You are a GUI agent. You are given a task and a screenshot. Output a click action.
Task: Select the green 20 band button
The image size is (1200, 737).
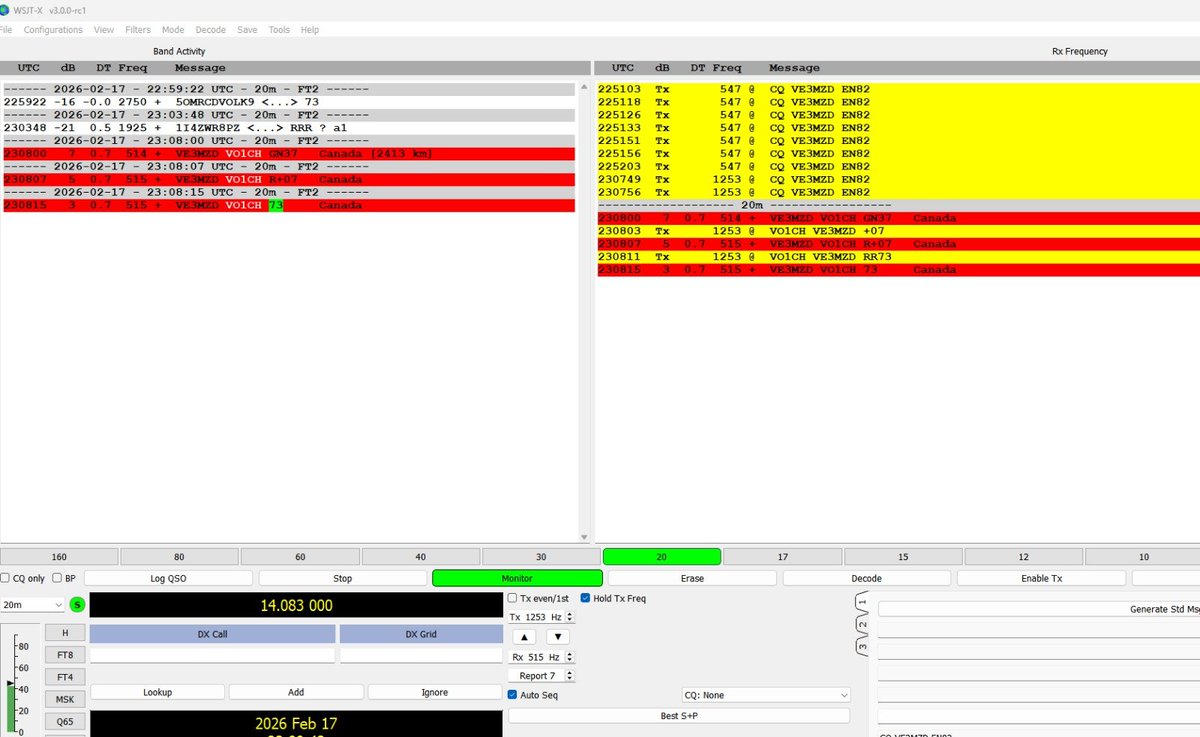[x=661, y=557]
